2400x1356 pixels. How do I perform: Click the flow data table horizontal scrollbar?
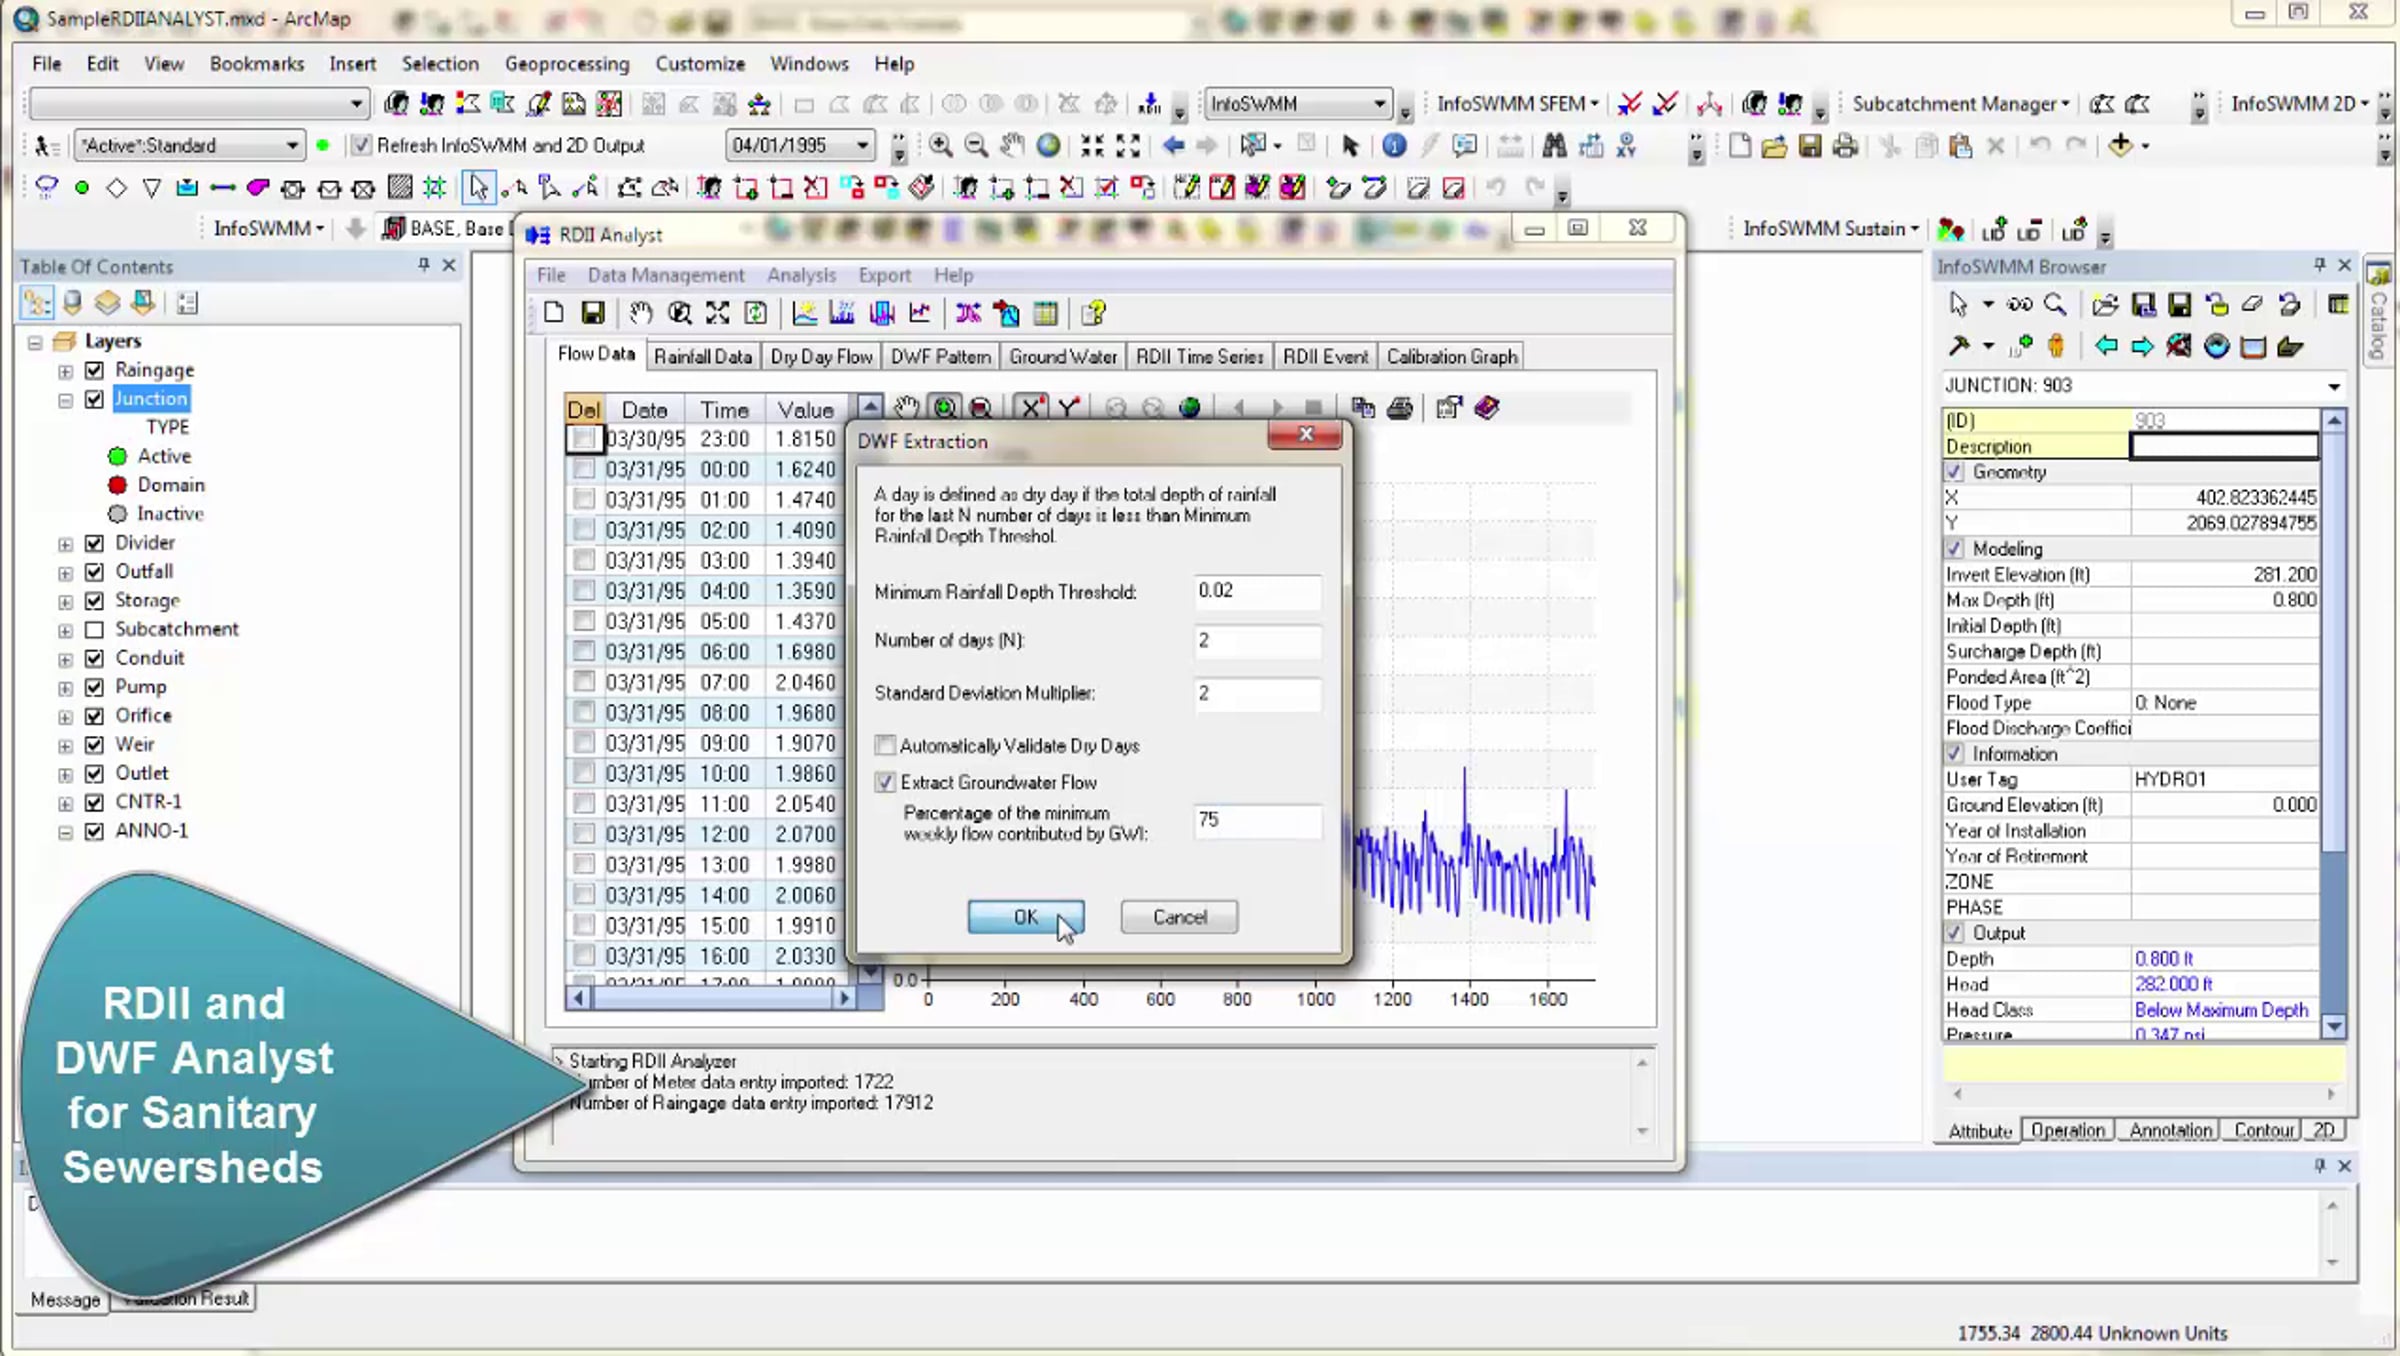[x=710, y=998]
